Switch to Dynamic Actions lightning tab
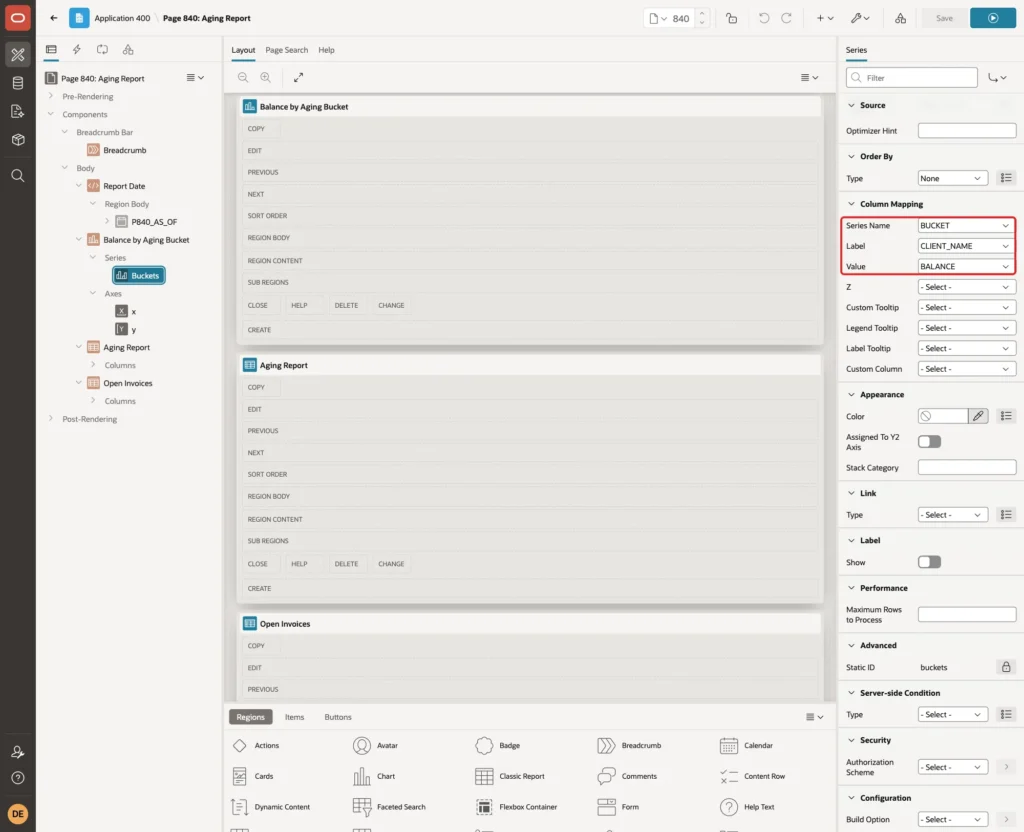The image size is (1024, 832). [76, 50]
